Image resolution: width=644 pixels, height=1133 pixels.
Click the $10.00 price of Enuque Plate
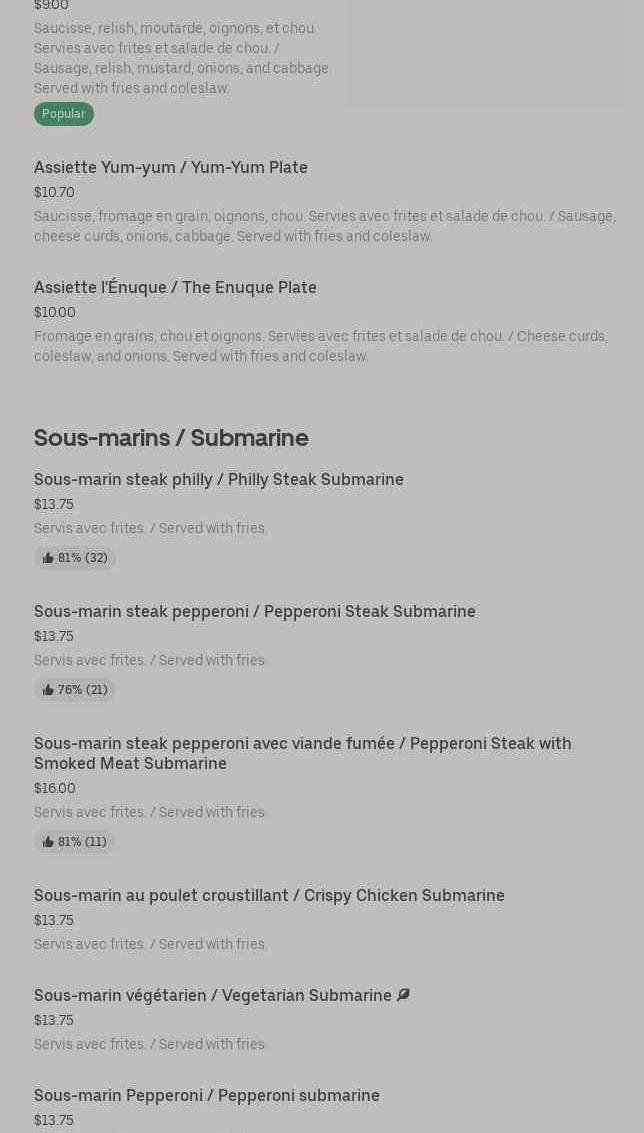55,312
